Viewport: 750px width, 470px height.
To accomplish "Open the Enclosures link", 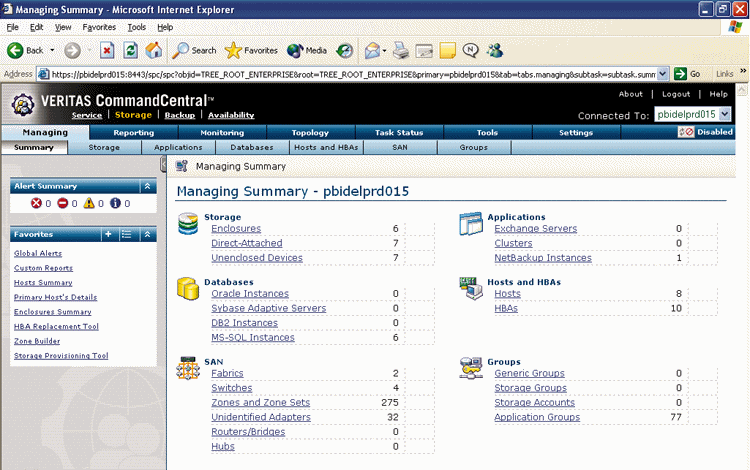I will point(236,229).
